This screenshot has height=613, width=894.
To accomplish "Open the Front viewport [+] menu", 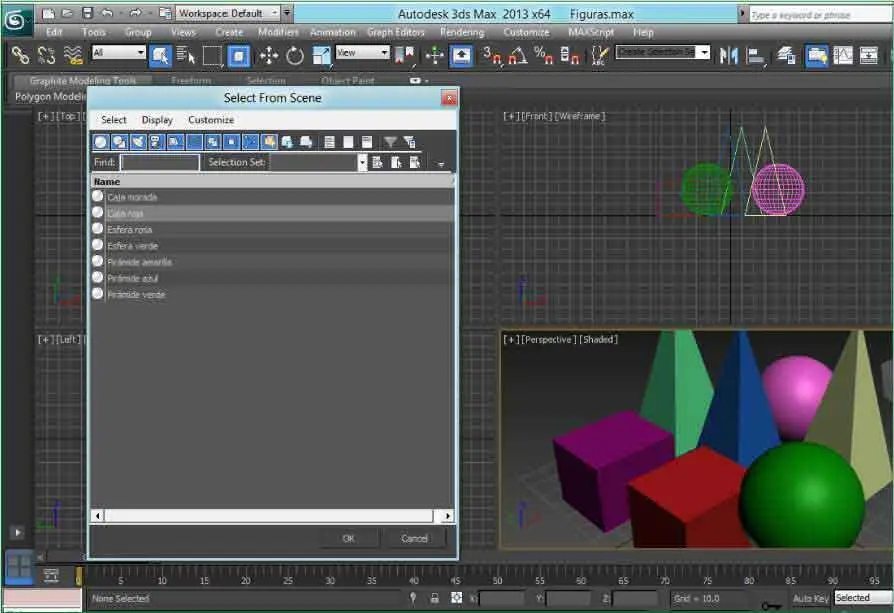I will [x=510, y=116].
